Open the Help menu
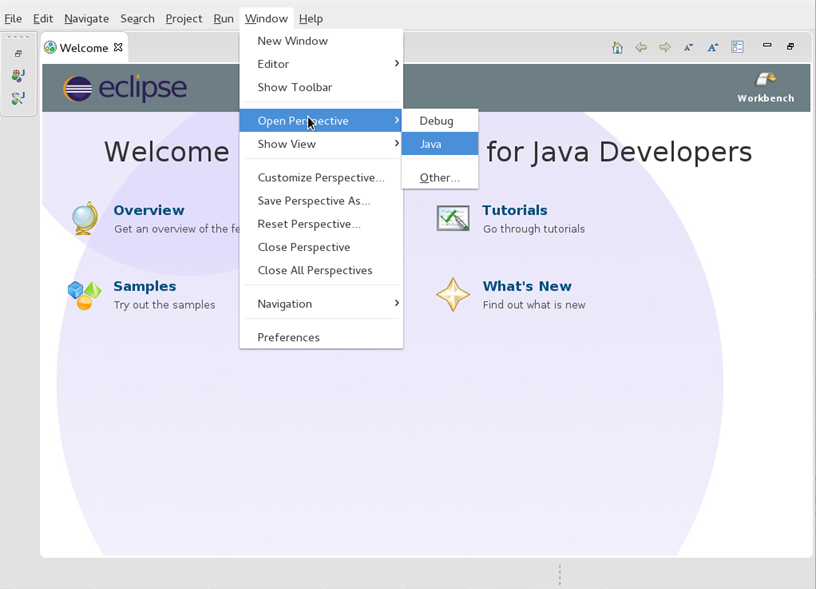The image size is (816, 589). 311,19
